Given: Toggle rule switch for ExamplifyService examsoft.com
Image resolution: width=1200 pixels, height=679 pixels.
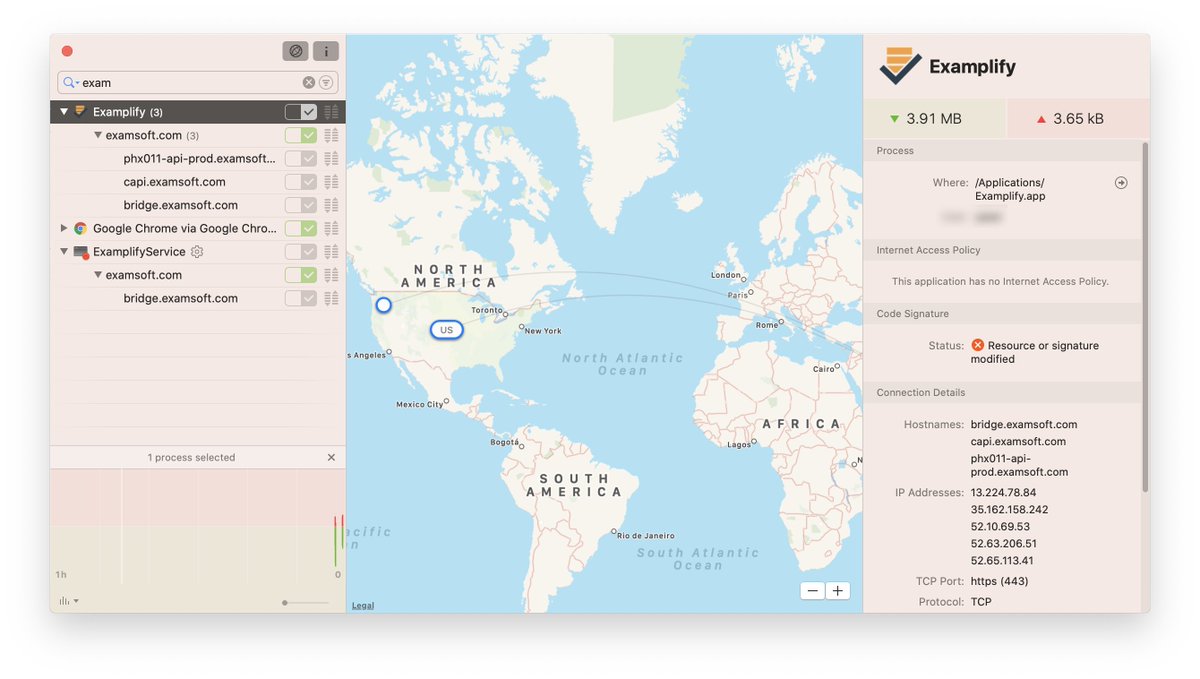Looking at the screenshot, I should [301, 275].
